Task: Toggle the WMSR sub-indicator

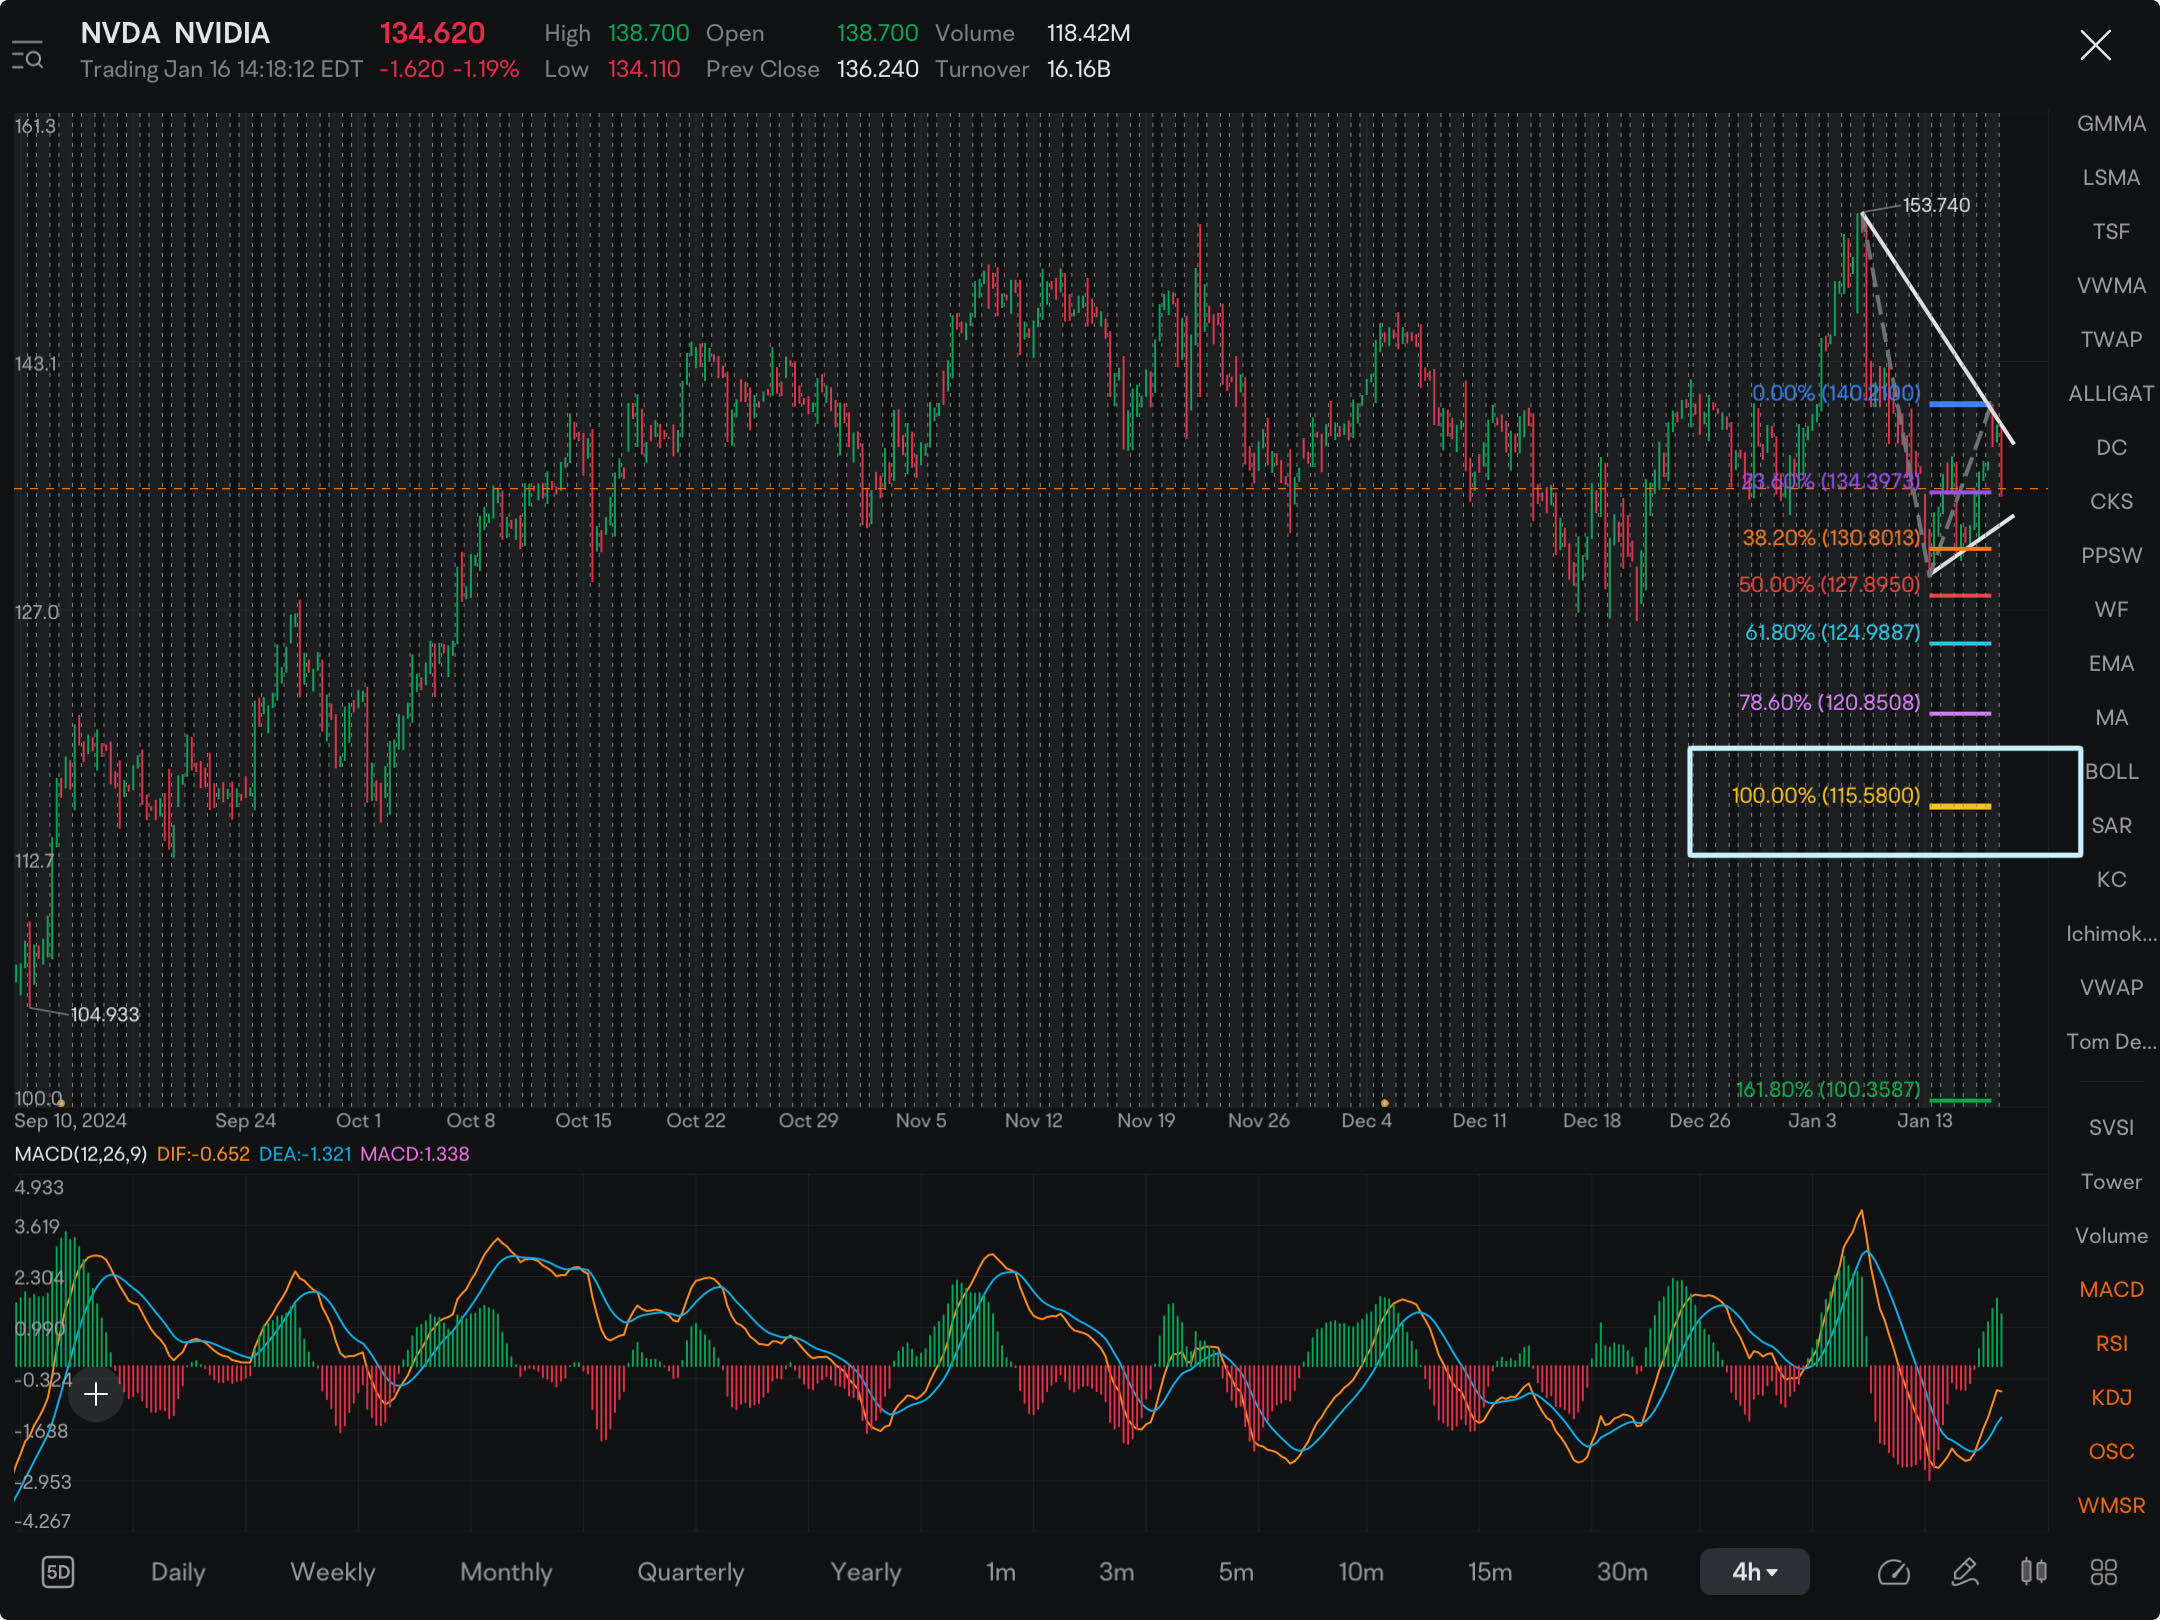Action: coord(2111,1506)
